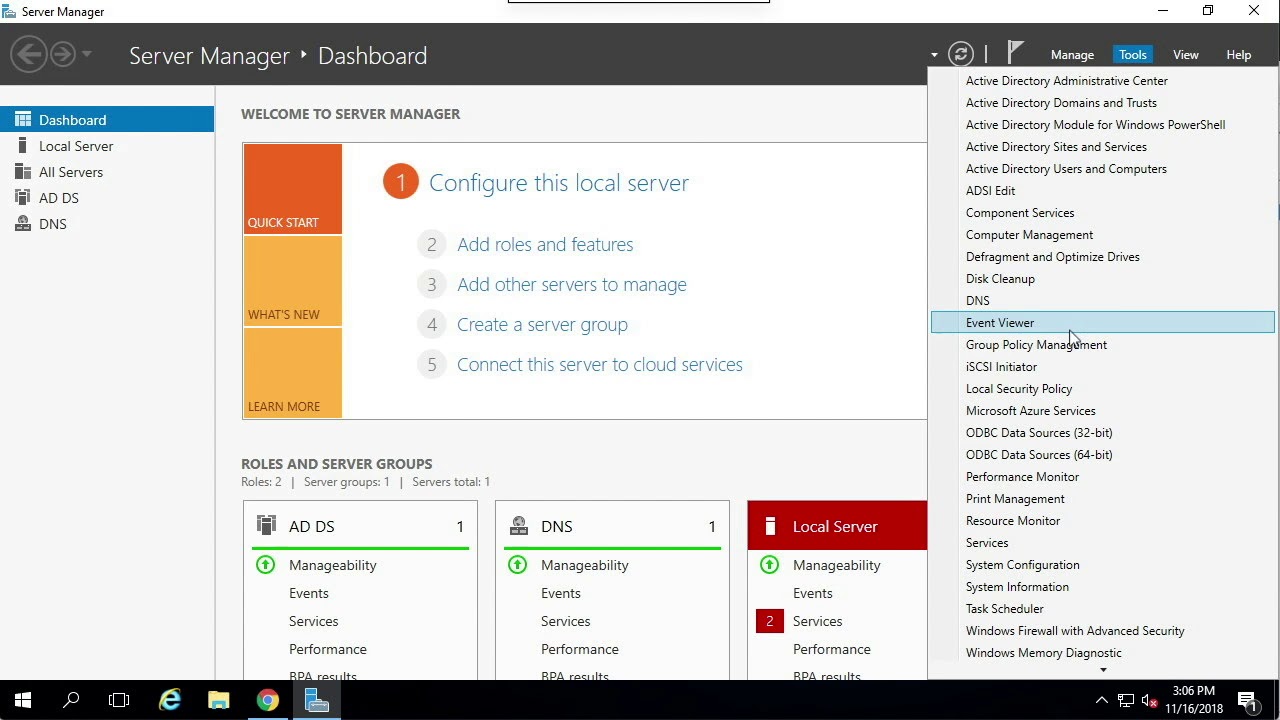Image resolution: width=1280 pixels, height=720 pixels.
Task: Click the AD DS role tile icon
Action: 266,525
